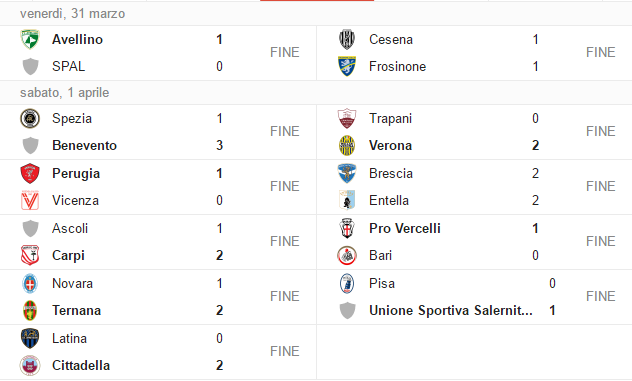632x381 pixels.
Task: Select the Pro Vercelli badge
Action: (347, 228)
